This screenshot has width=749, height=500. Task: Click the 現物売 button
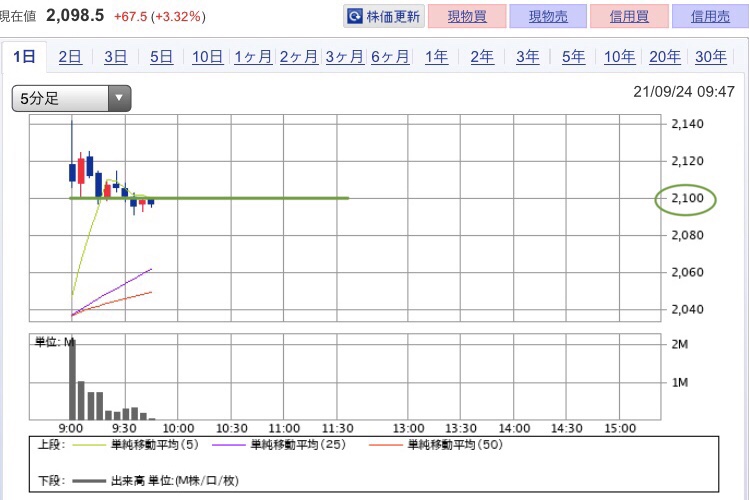point(548,17)
